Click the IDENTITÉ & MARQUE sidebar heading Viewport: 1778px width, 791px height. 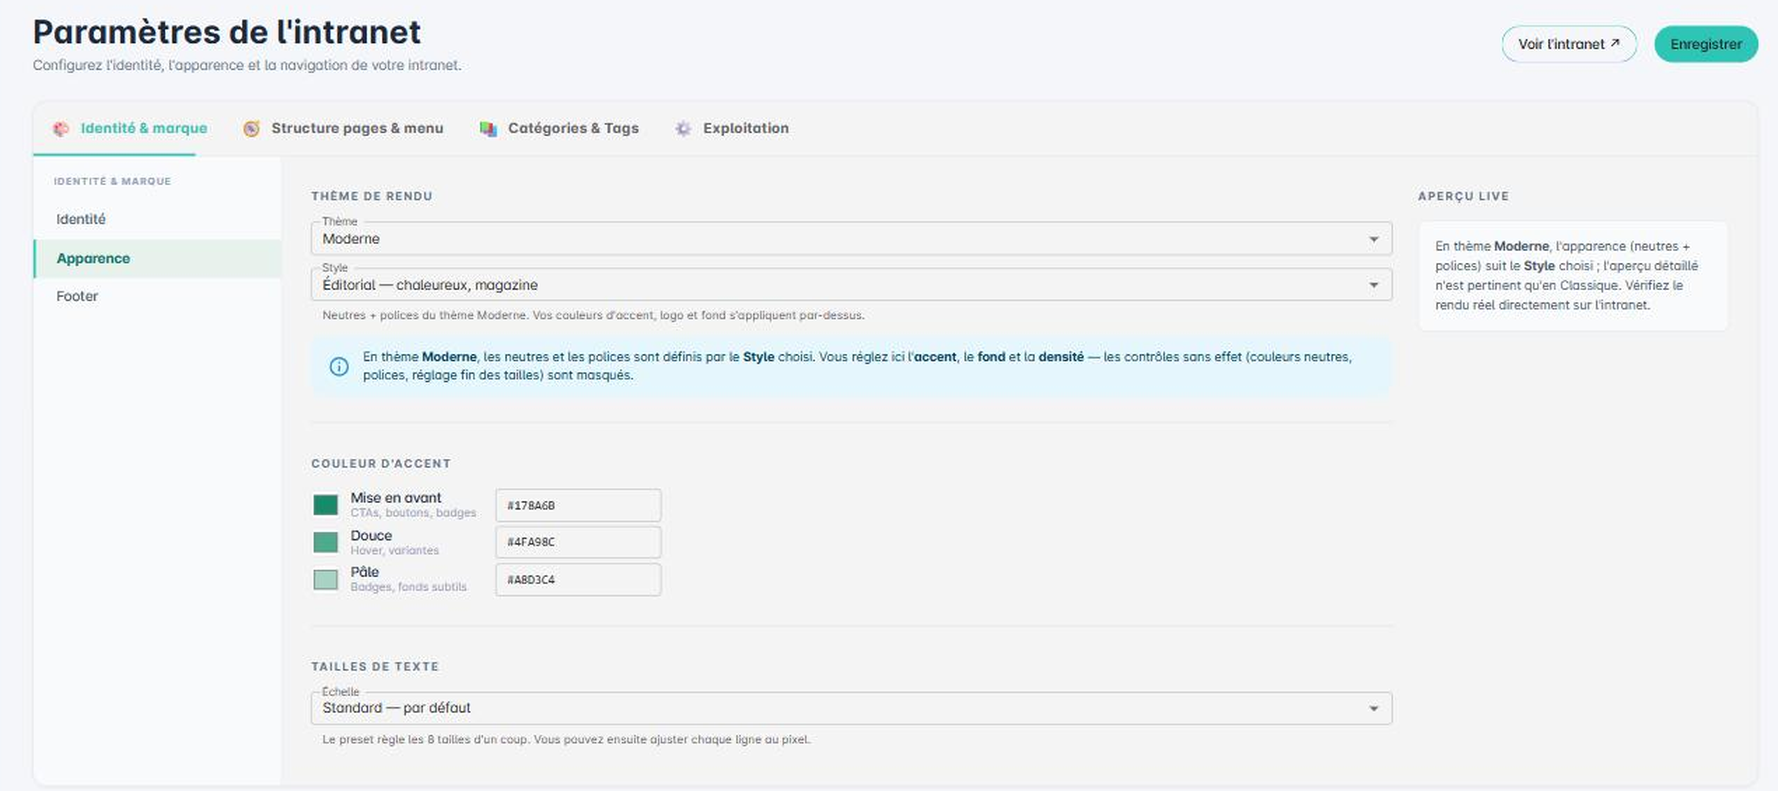click(x=112, y=181)
